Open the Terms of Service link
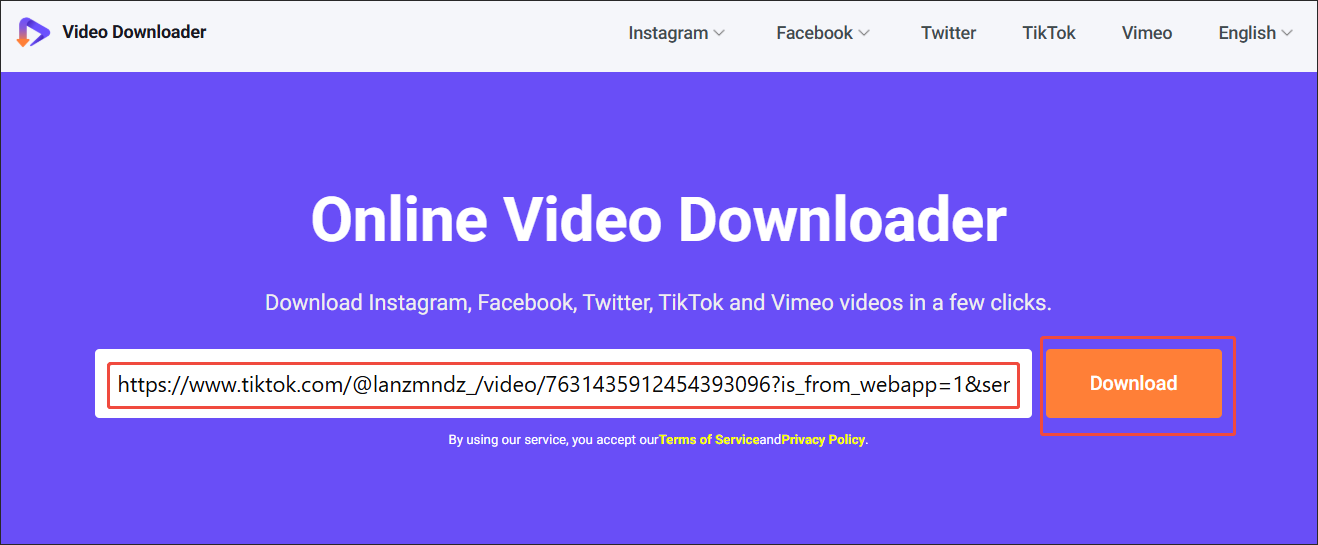This screenshot has width=1318, height=545. point(709,440)
